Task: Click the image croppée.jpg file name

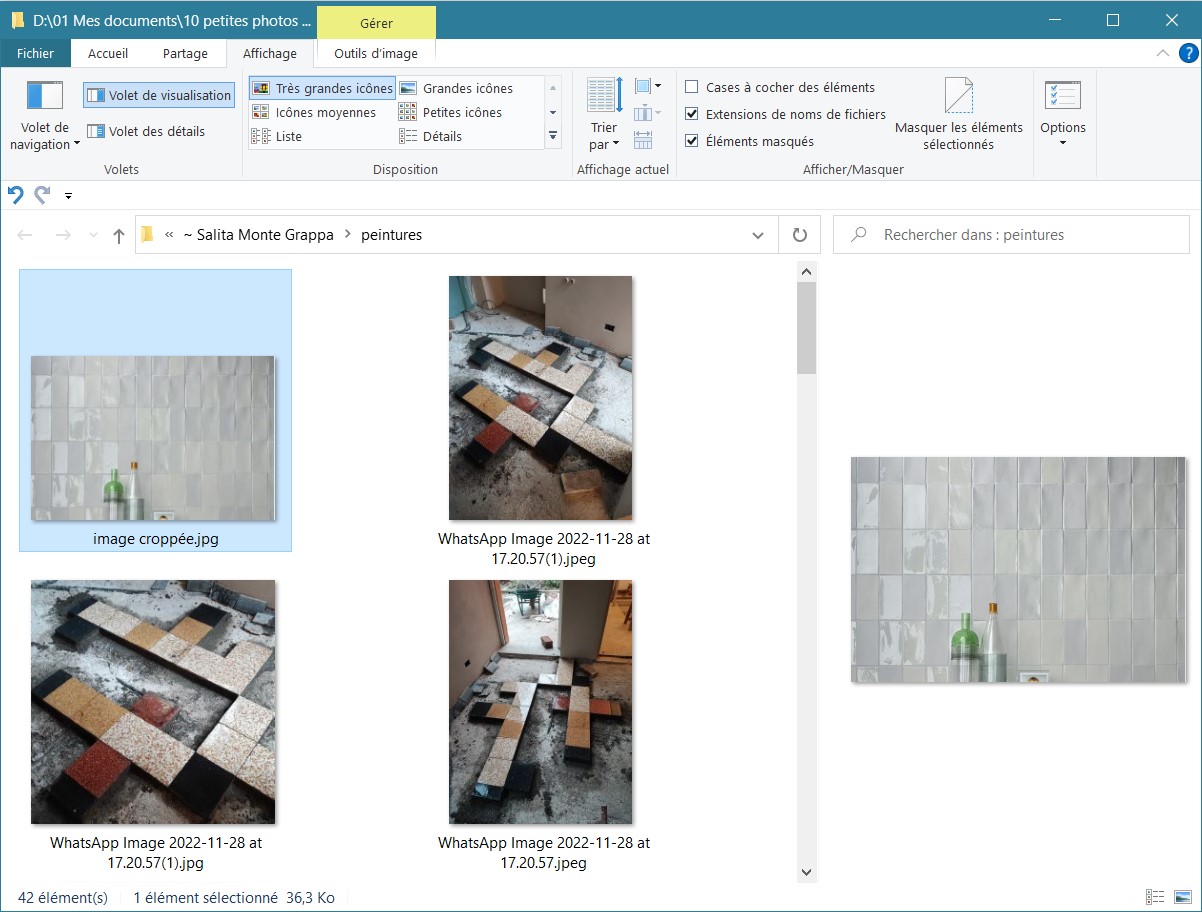Action: click(156, 539)
